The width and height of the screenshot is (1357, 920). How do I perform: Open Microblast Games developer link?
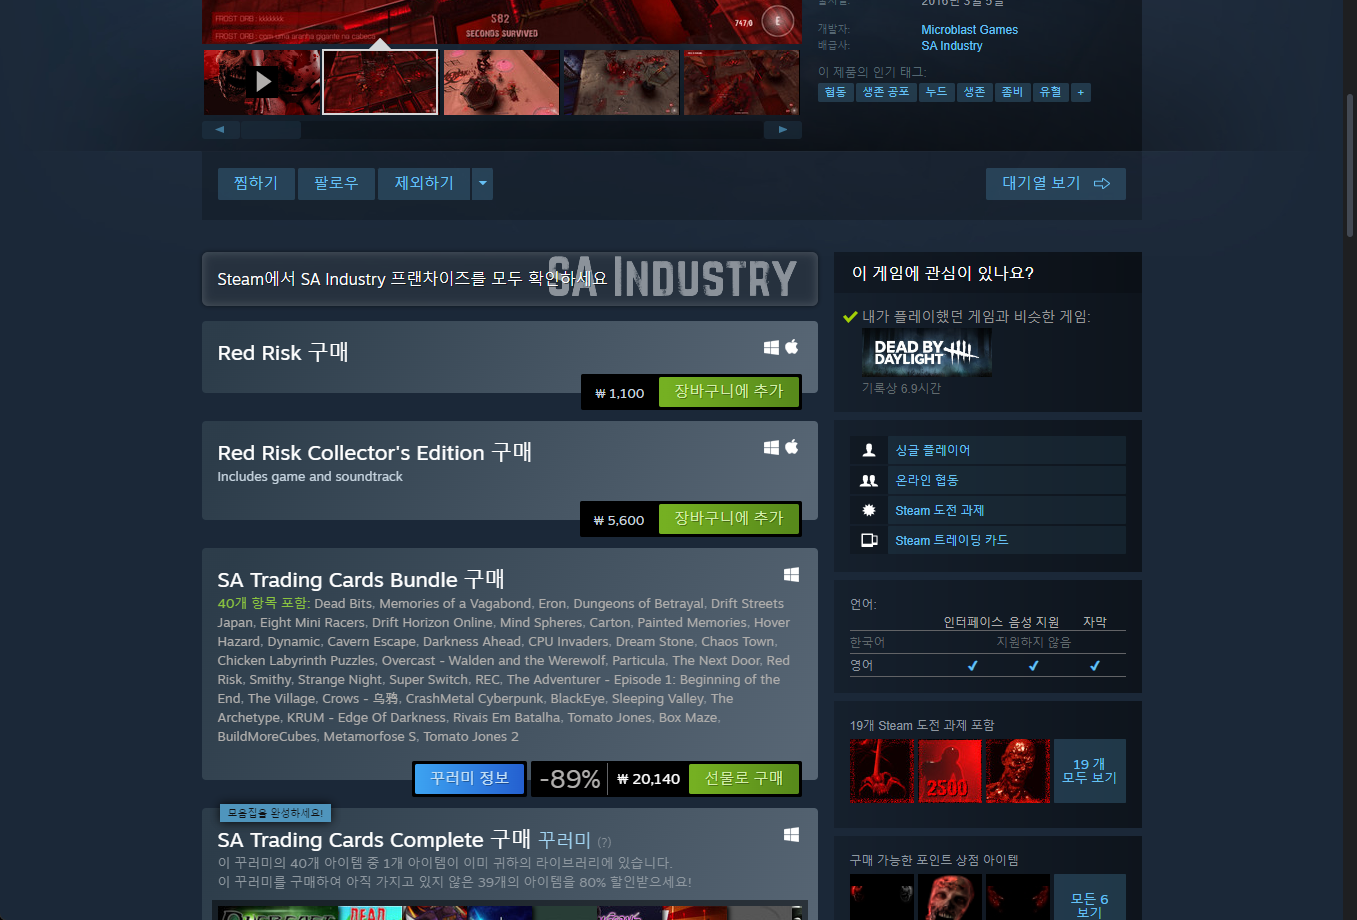tap(969, 30)
